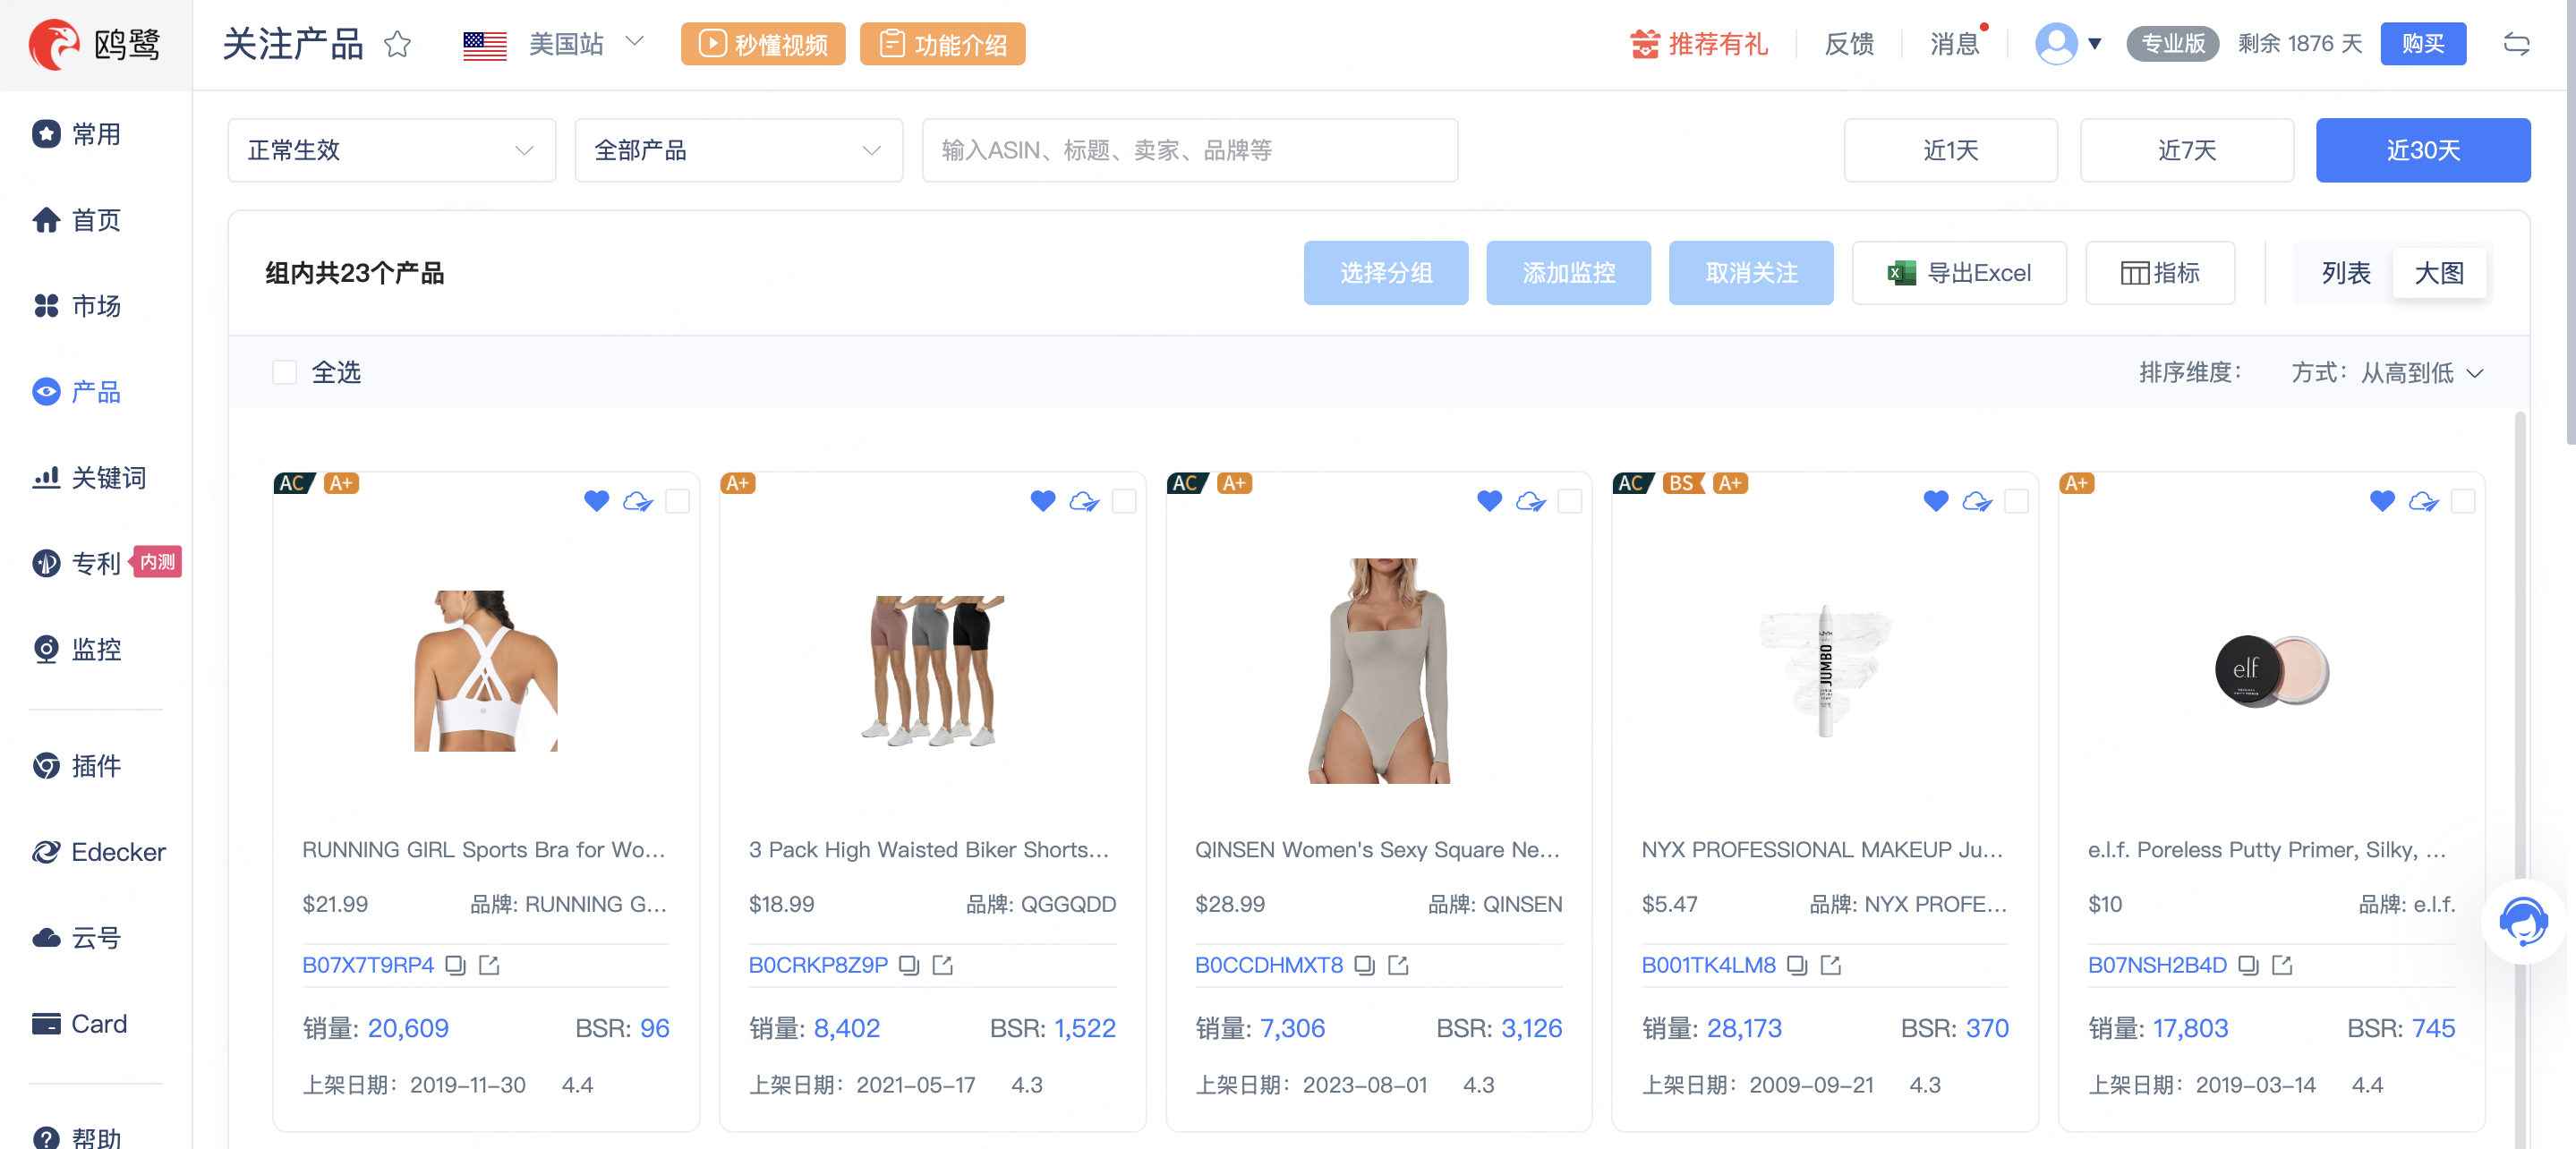The image size is (2576, 1149).
Task: Click the 指标 button
Action: tap(2160, 273)
